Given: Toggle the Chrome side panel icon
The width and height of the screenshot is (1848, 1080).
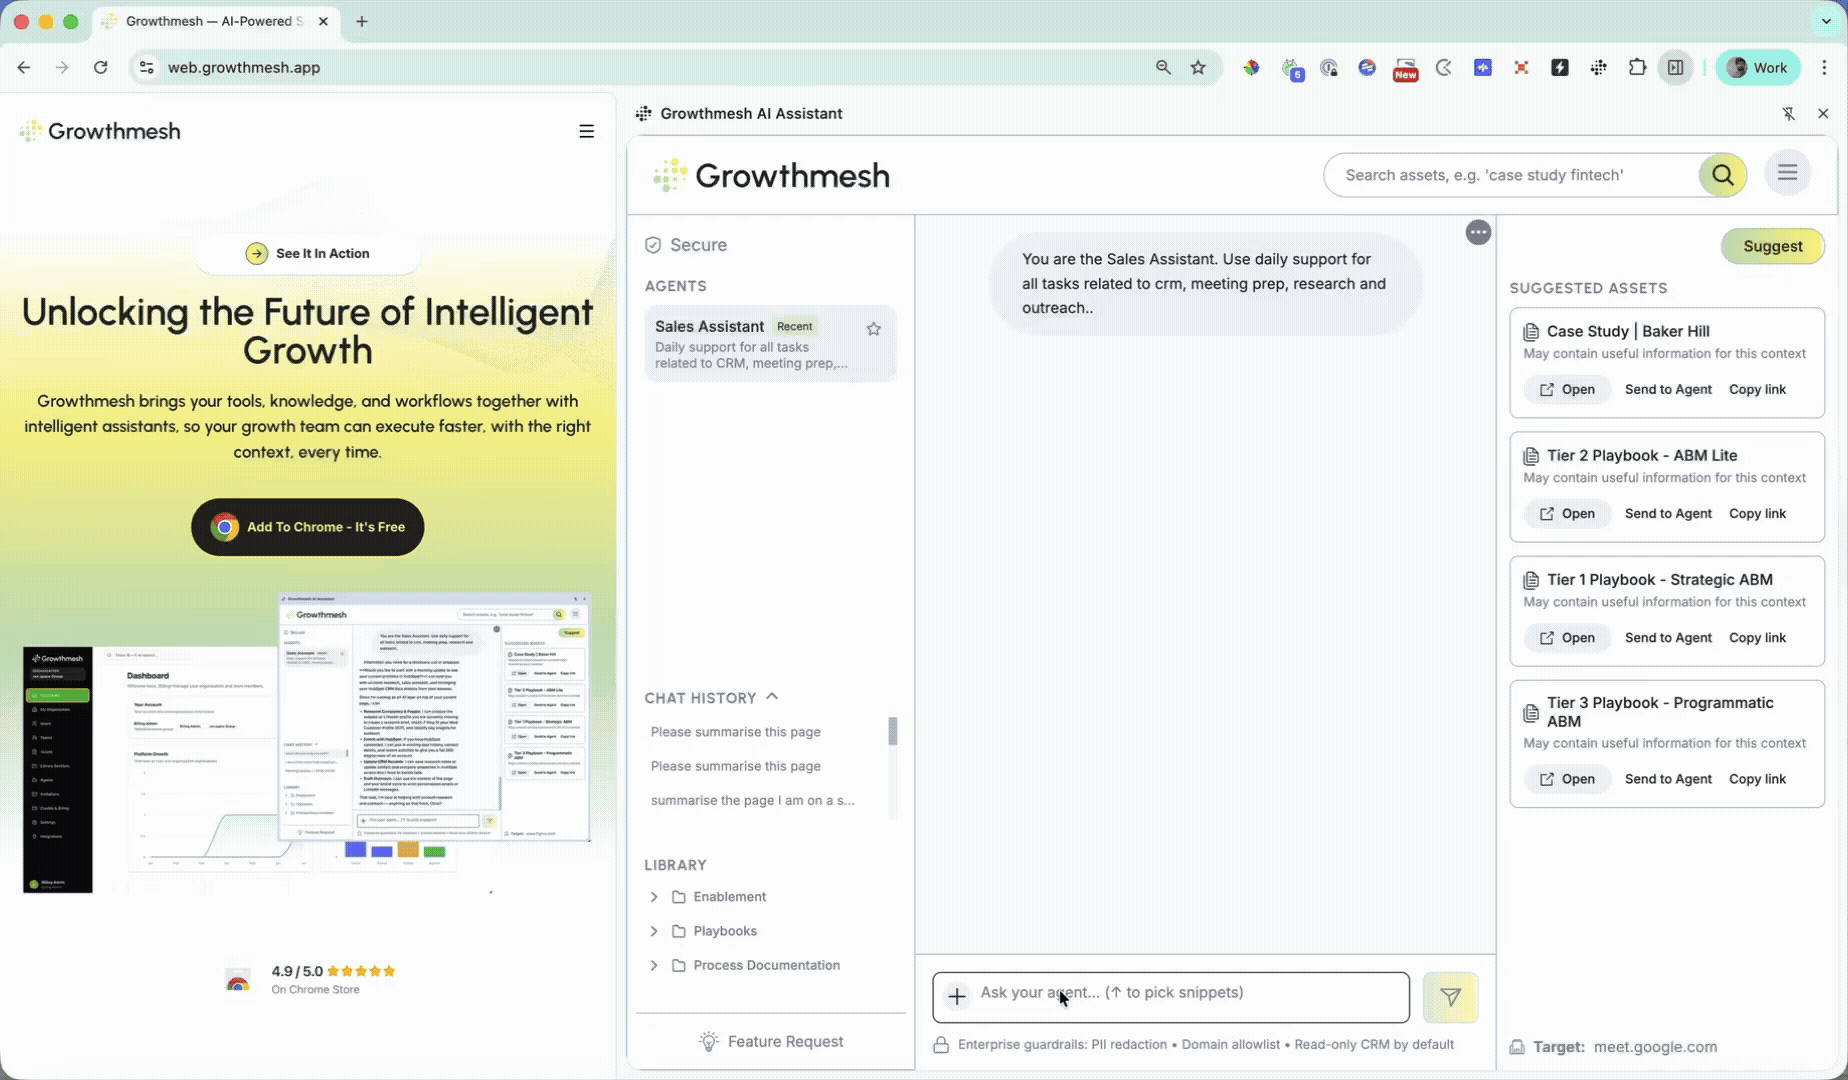Looking at the screenshot, I should click(x=1675, y=67).
